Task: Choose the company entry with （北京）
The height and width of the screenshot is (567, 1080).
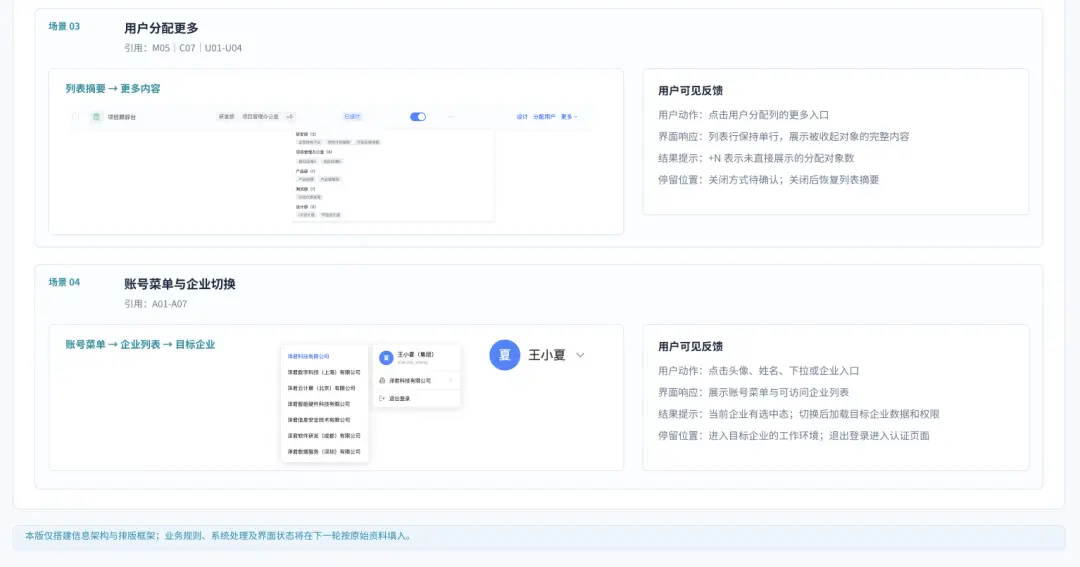Action: click(x=322, y=388)
